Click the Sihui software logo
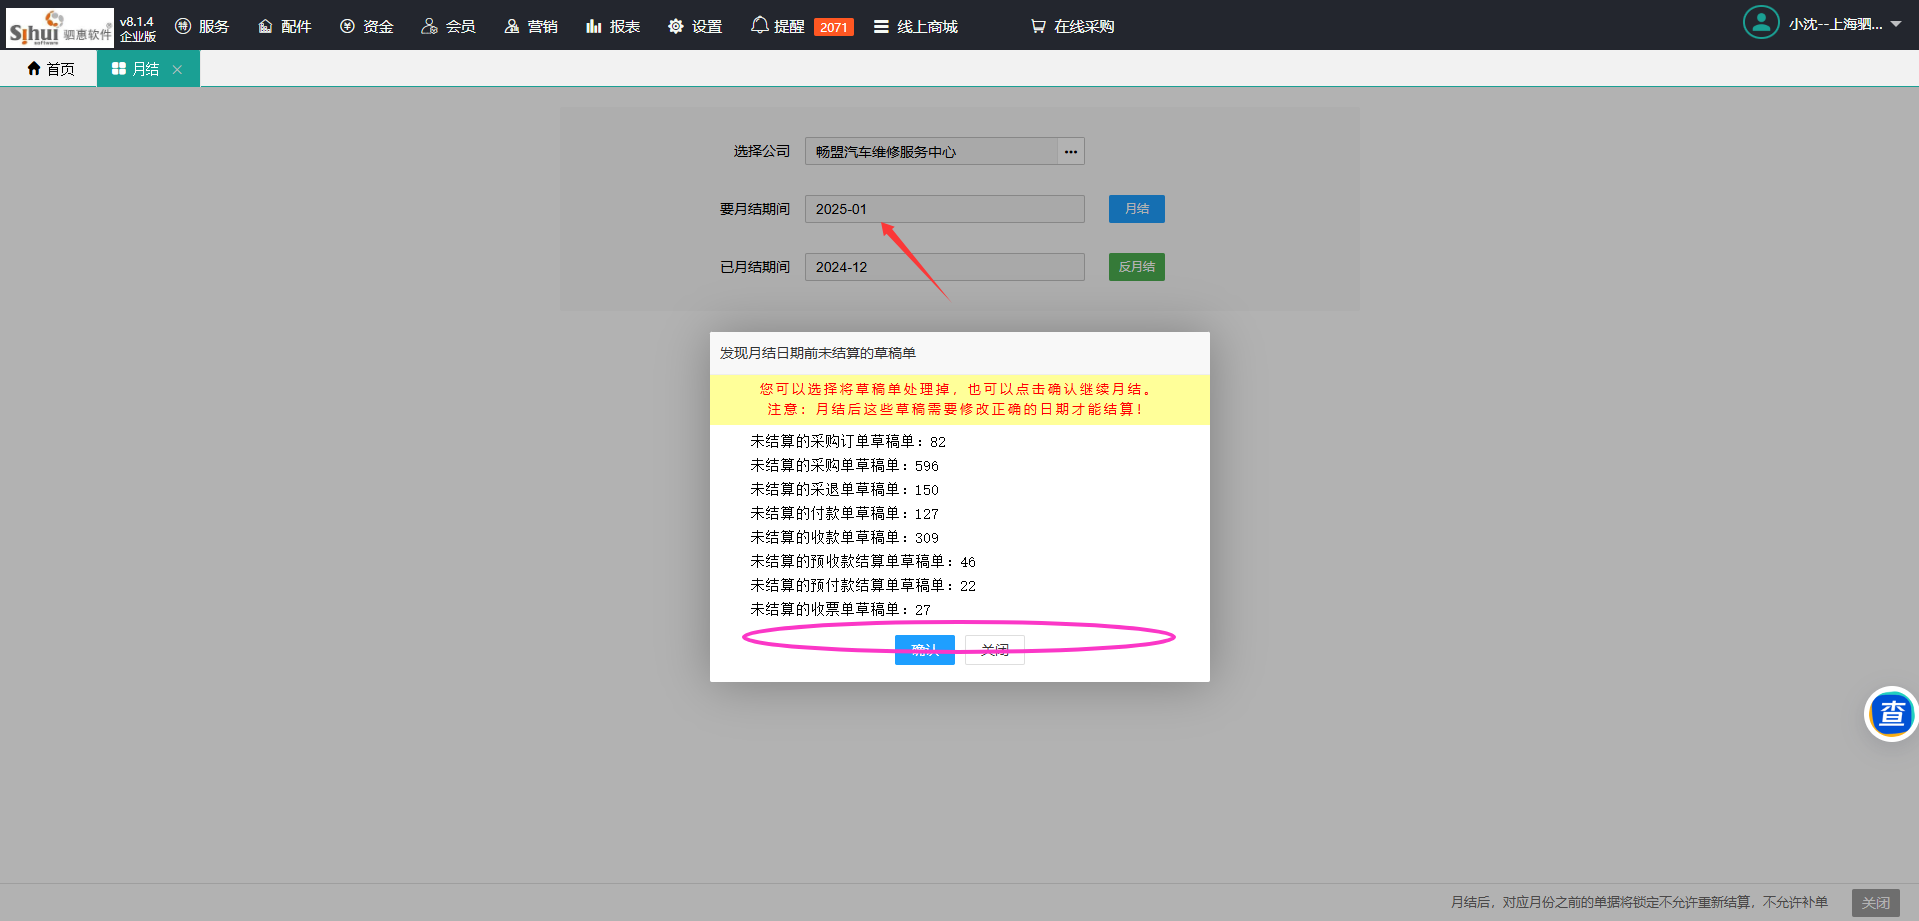The height and width of the screenshot is (921, 1919). pos(60,27)
